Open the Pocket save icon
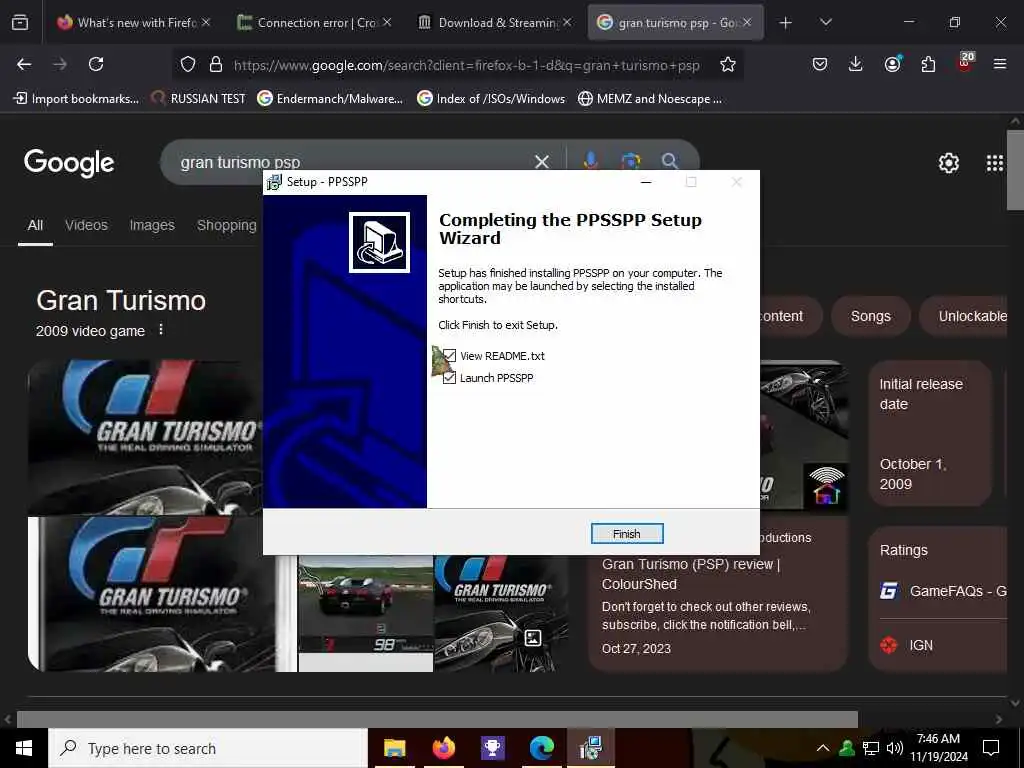The width and height of the screenshot is (1024, 768). click(x=820, y=64)
